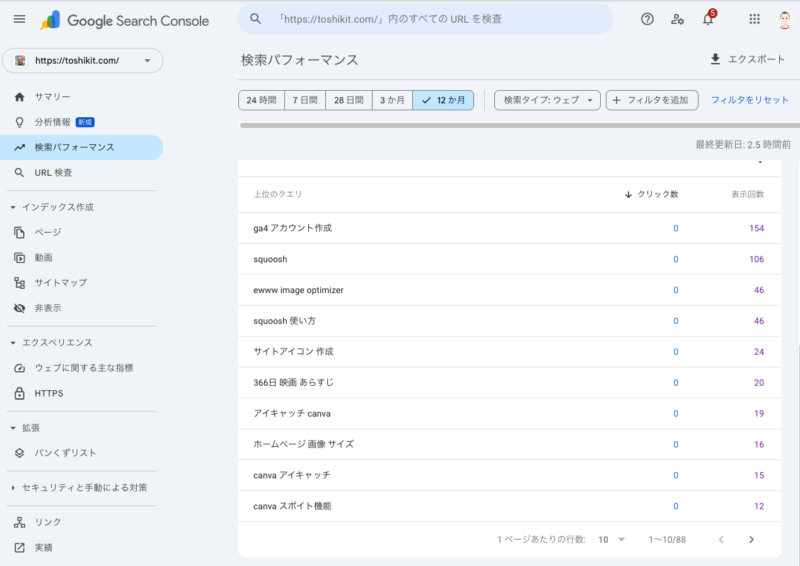This screenshot has height=566, width=800.
Task: Open the Google apps grid
Action: tap(754, 19)
